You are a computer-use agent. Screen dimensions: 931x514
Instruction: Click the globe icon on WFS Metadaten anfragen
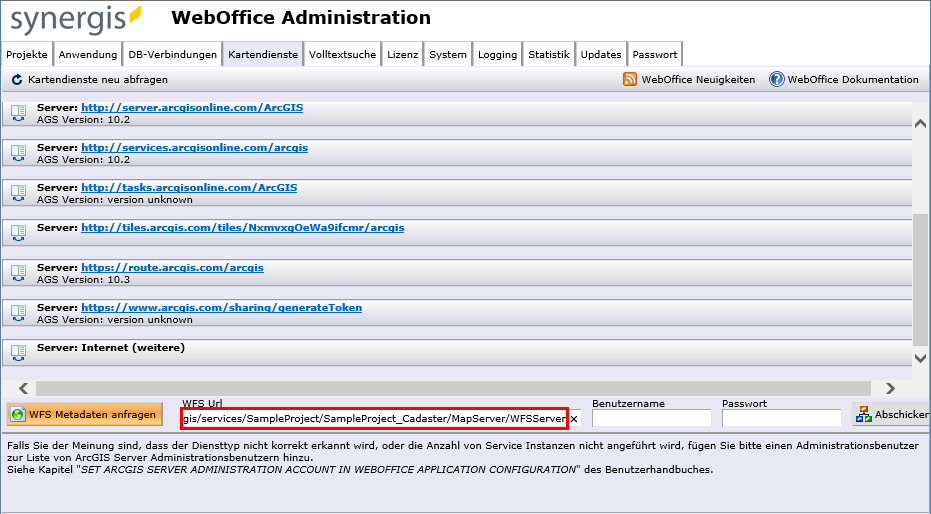tap(18, 415)
